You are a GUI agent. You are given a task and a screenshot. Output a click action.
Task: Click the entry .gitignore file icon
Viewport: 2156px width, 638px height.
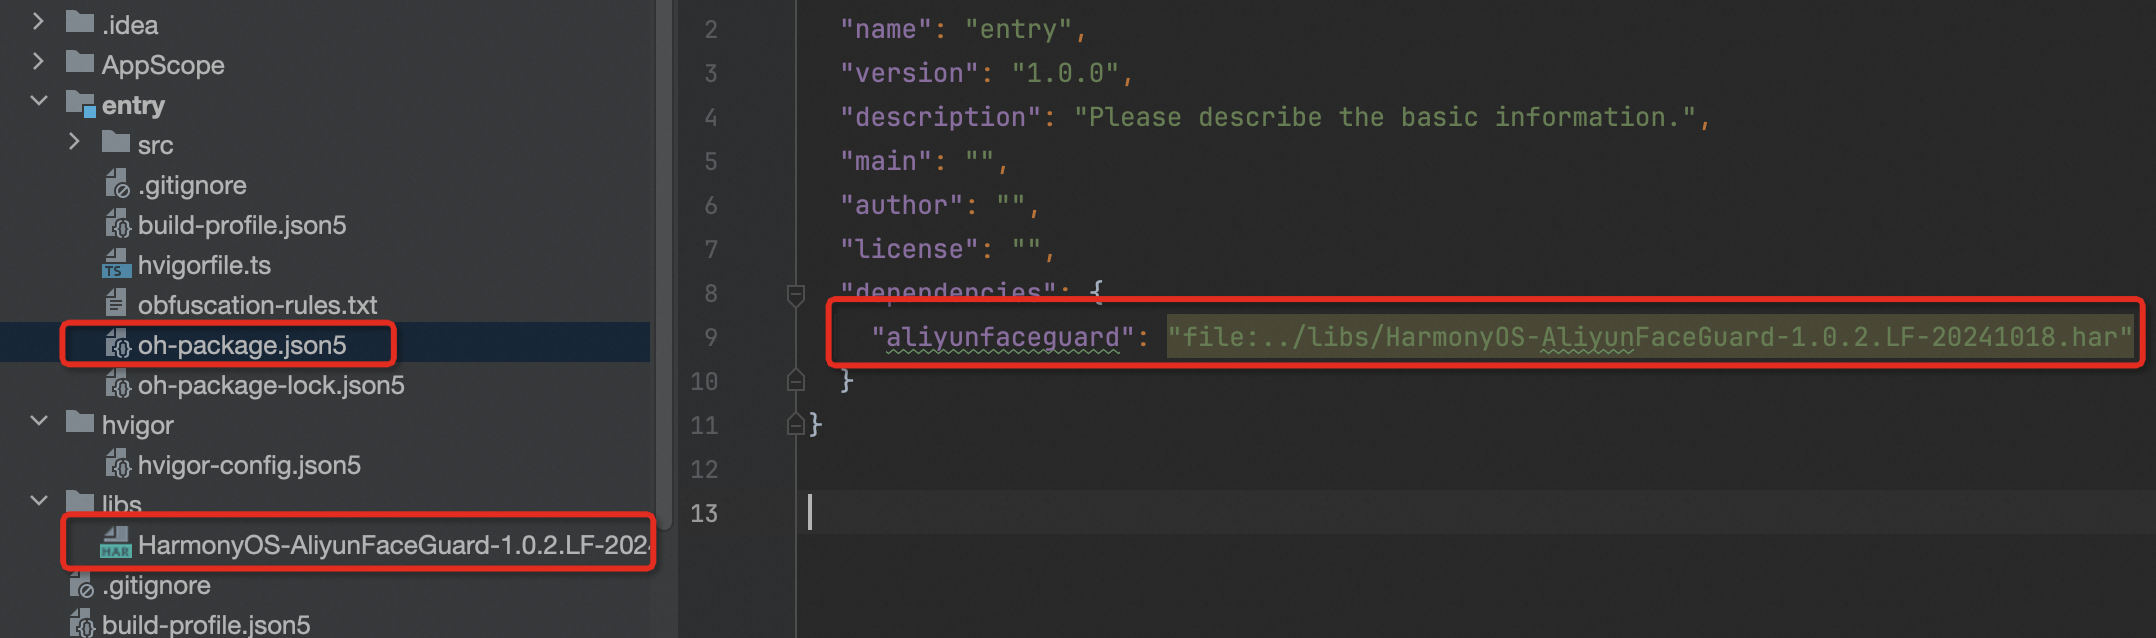pyautogui.click(x=117, y=184)
